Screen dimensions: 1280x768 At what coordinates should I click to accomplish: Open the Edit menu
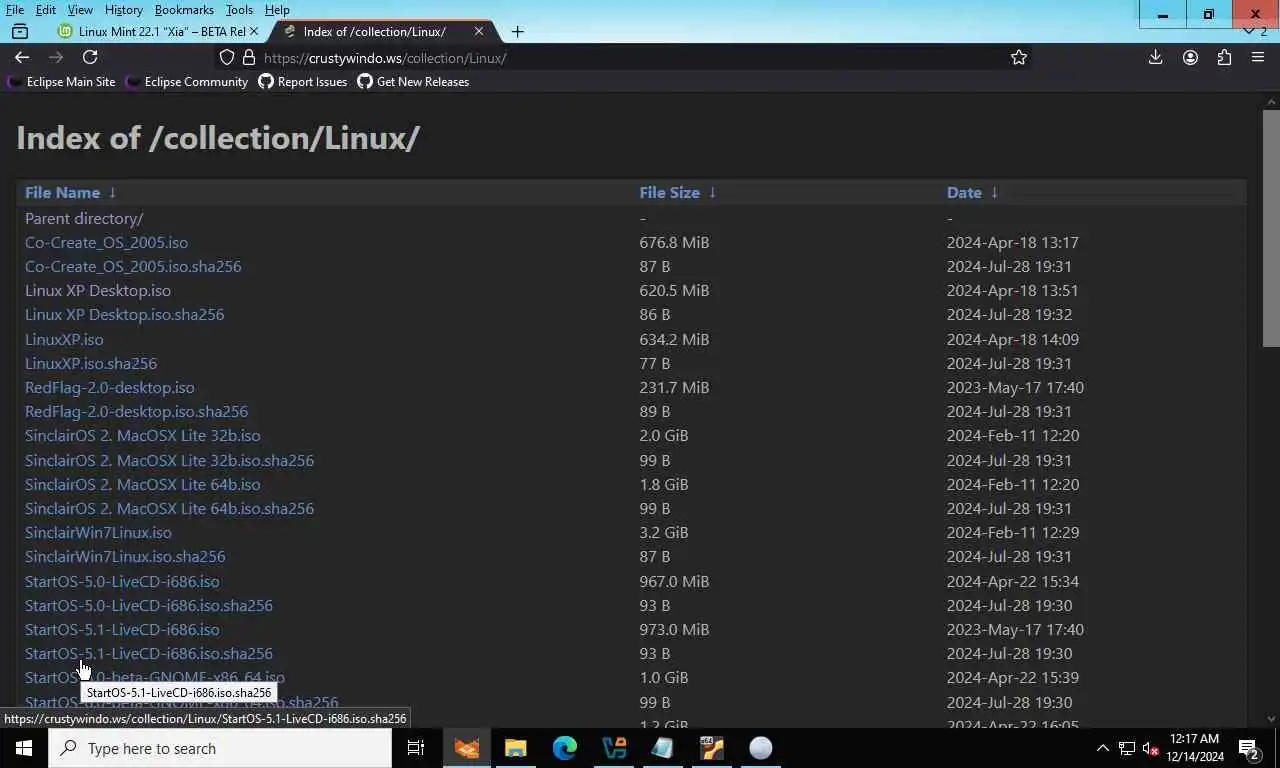pos(46,10)
